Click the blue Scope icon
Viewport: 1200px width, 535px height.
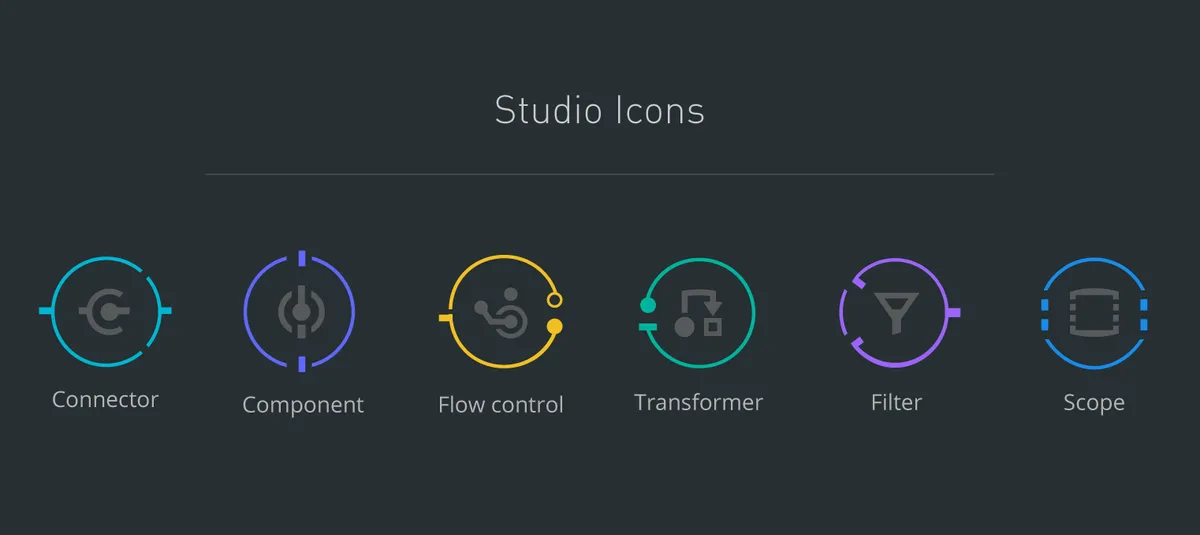click(x=1093, y=313)
